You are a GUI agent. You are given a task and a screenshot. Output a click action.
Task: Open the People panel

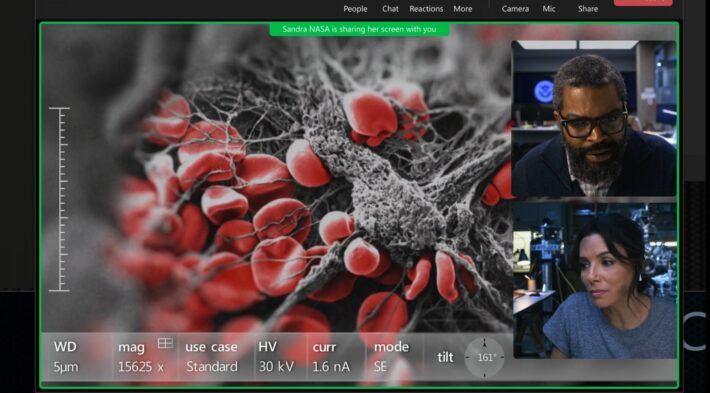tap(355, 9)
